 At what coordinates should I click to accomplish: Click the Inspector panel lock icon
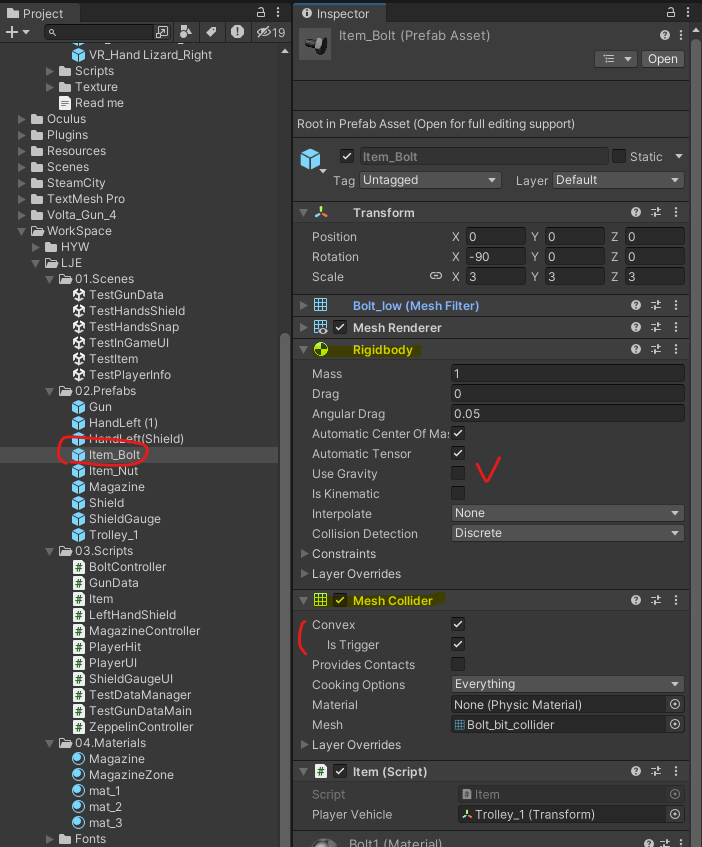[671, 12]
